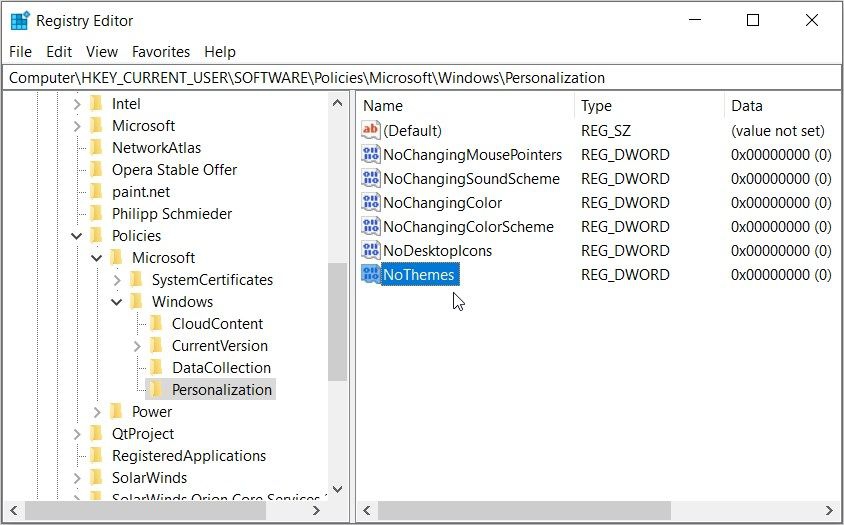Click the Type column header
This screenshot has width=844, height=525.
pos(597,106)
